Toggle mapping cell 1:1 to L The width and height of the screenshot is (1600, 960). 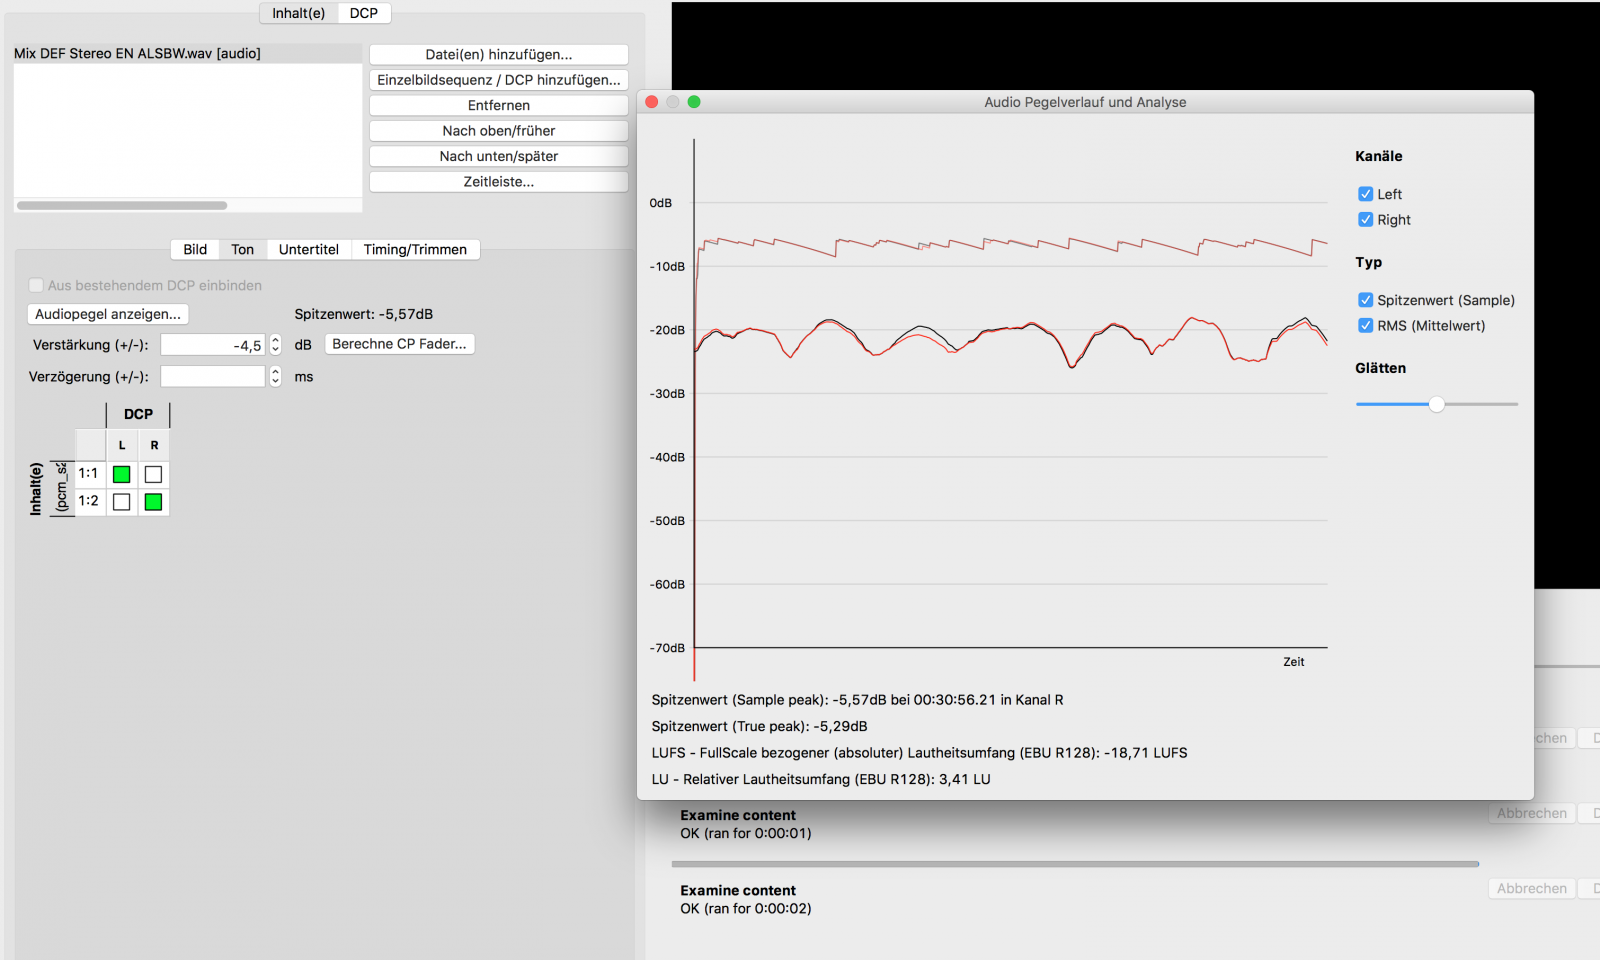(122, 474)
